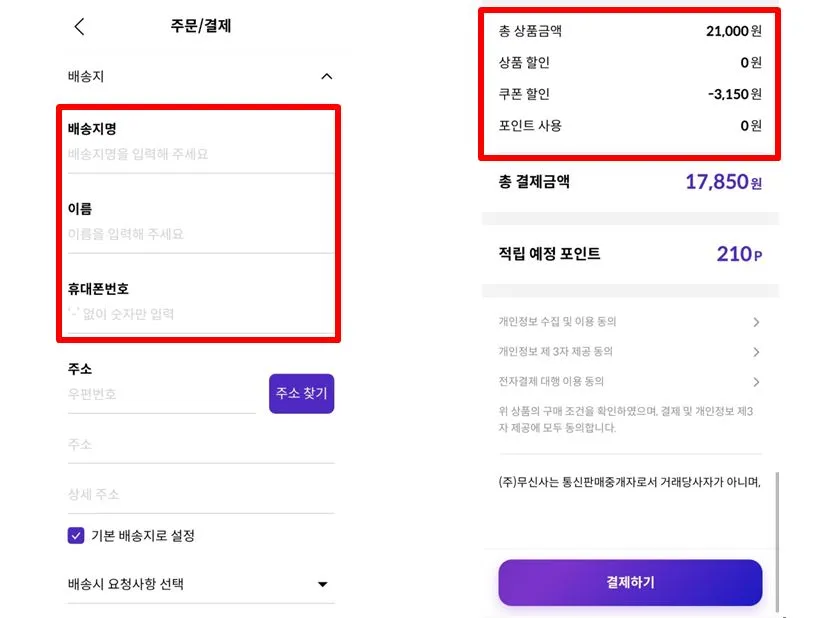Tap the 결제하기 payment button
This screenshot has width=839, height=618.
pos(629,582)
